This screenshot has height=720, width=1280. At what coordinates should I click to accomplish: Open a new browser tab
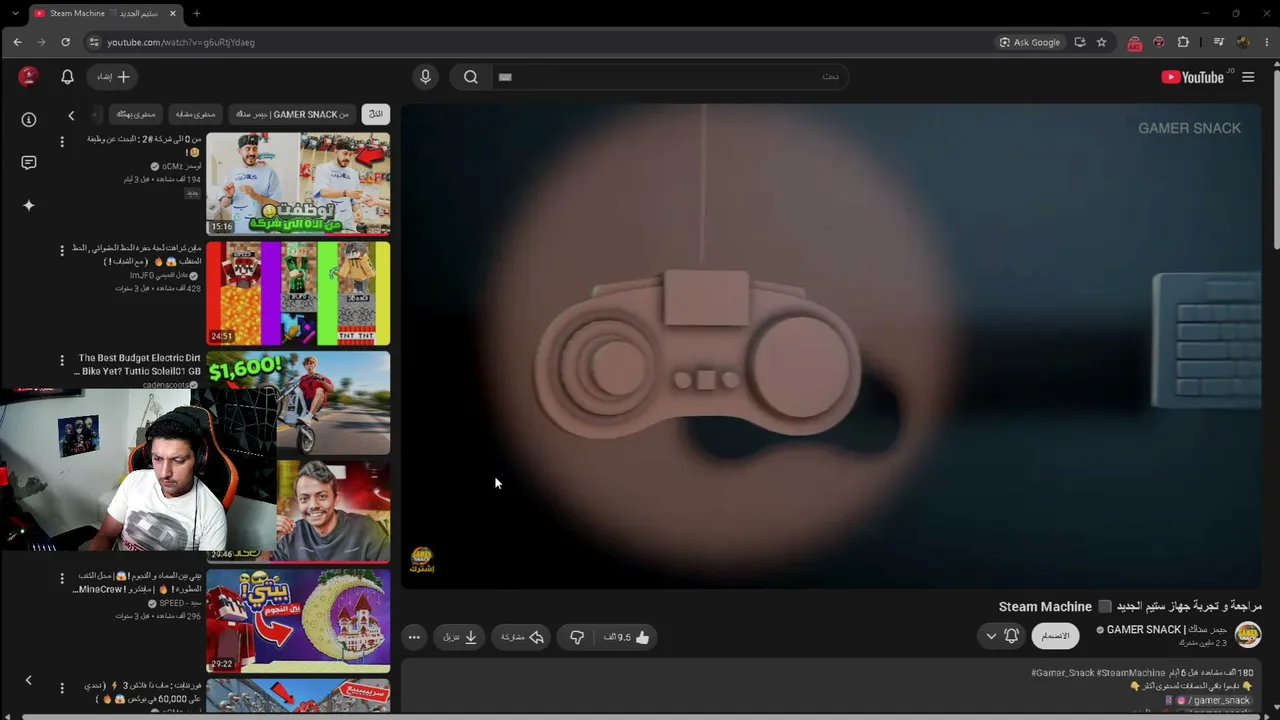click(196, 13)
